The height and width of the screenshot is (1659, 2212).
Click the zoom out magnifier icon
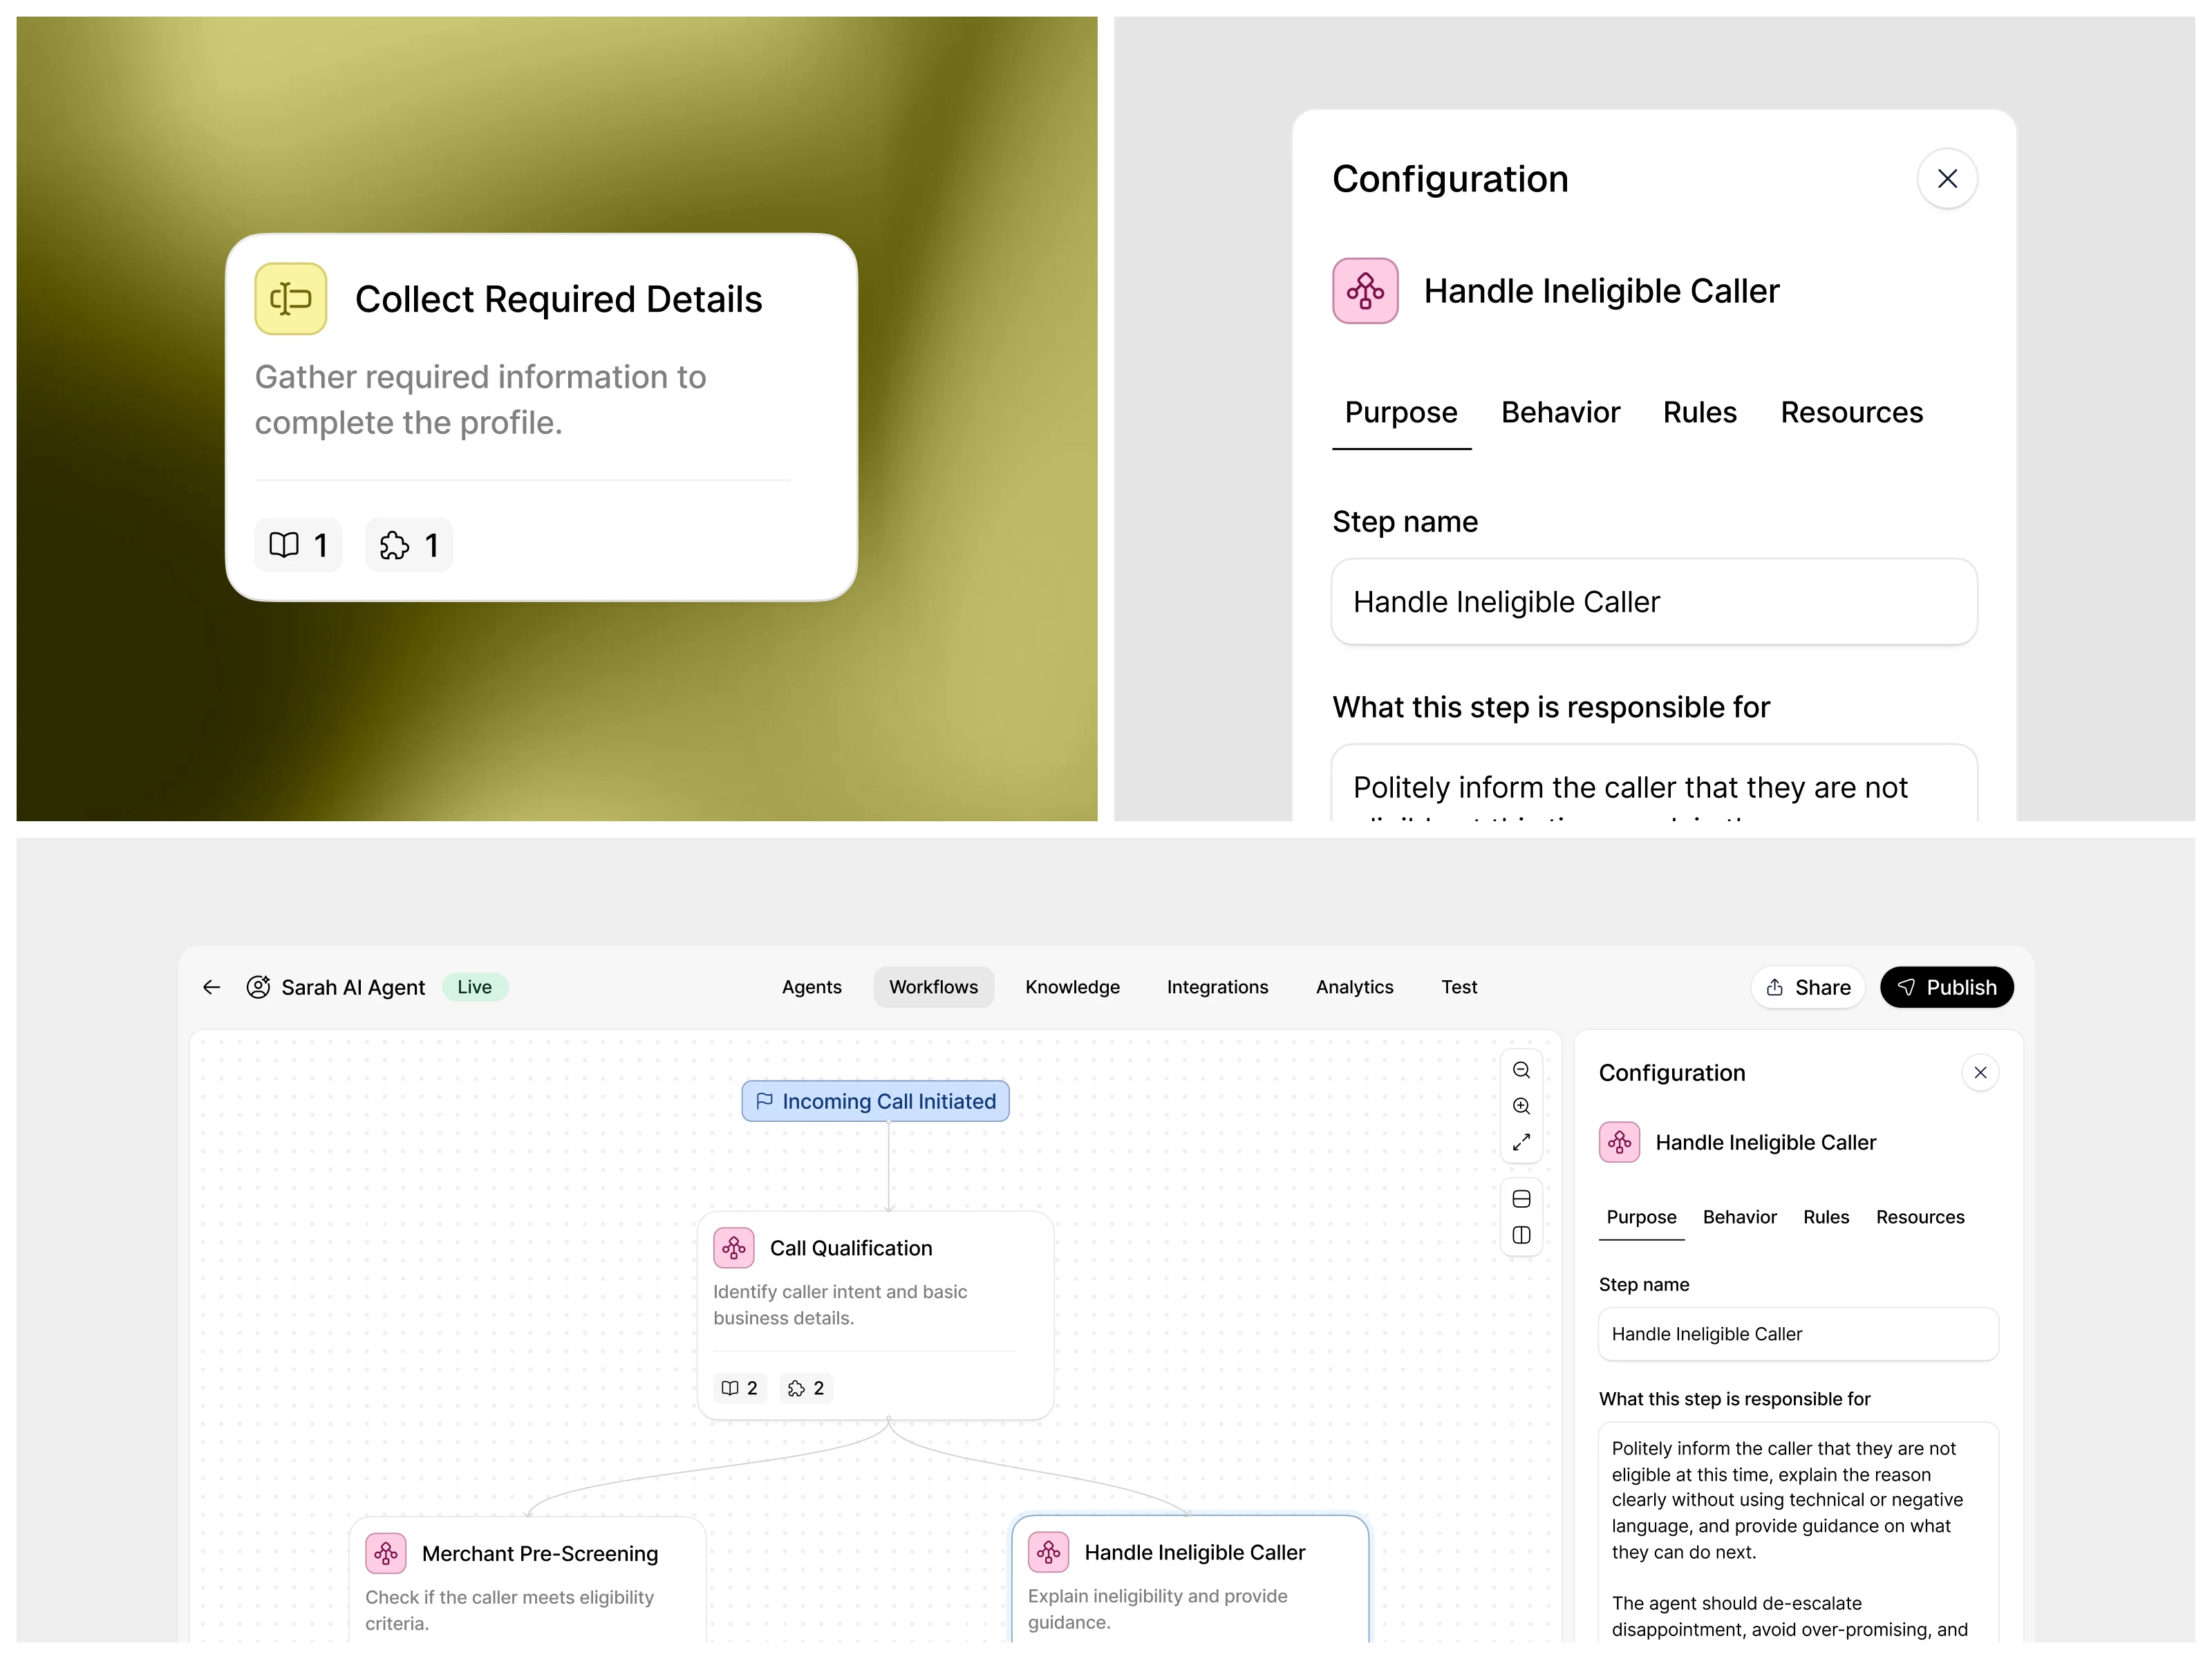point(1521,1070)
